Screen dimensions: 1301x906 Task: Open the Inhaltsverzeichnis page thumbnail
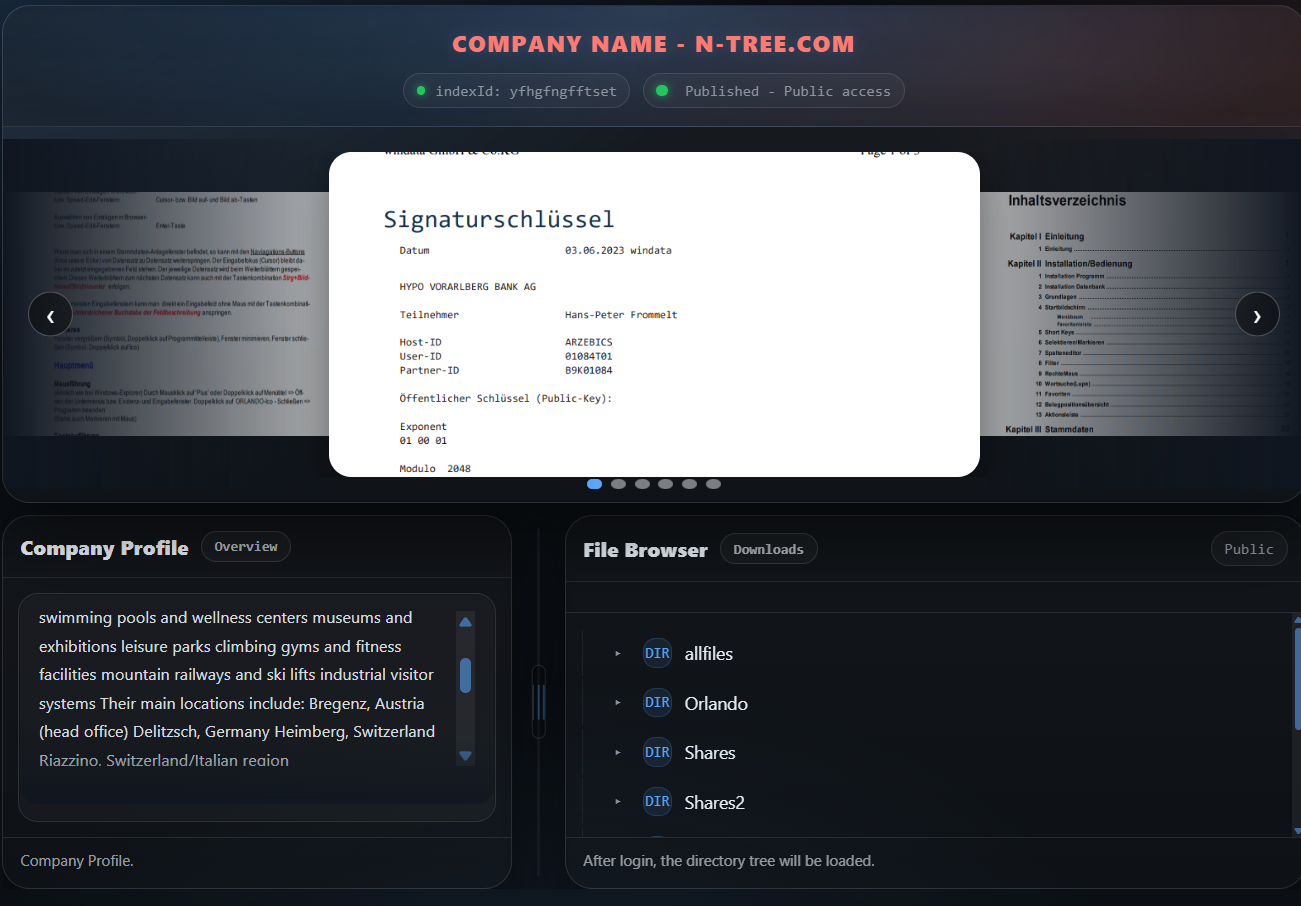(x=1138, y=314)
